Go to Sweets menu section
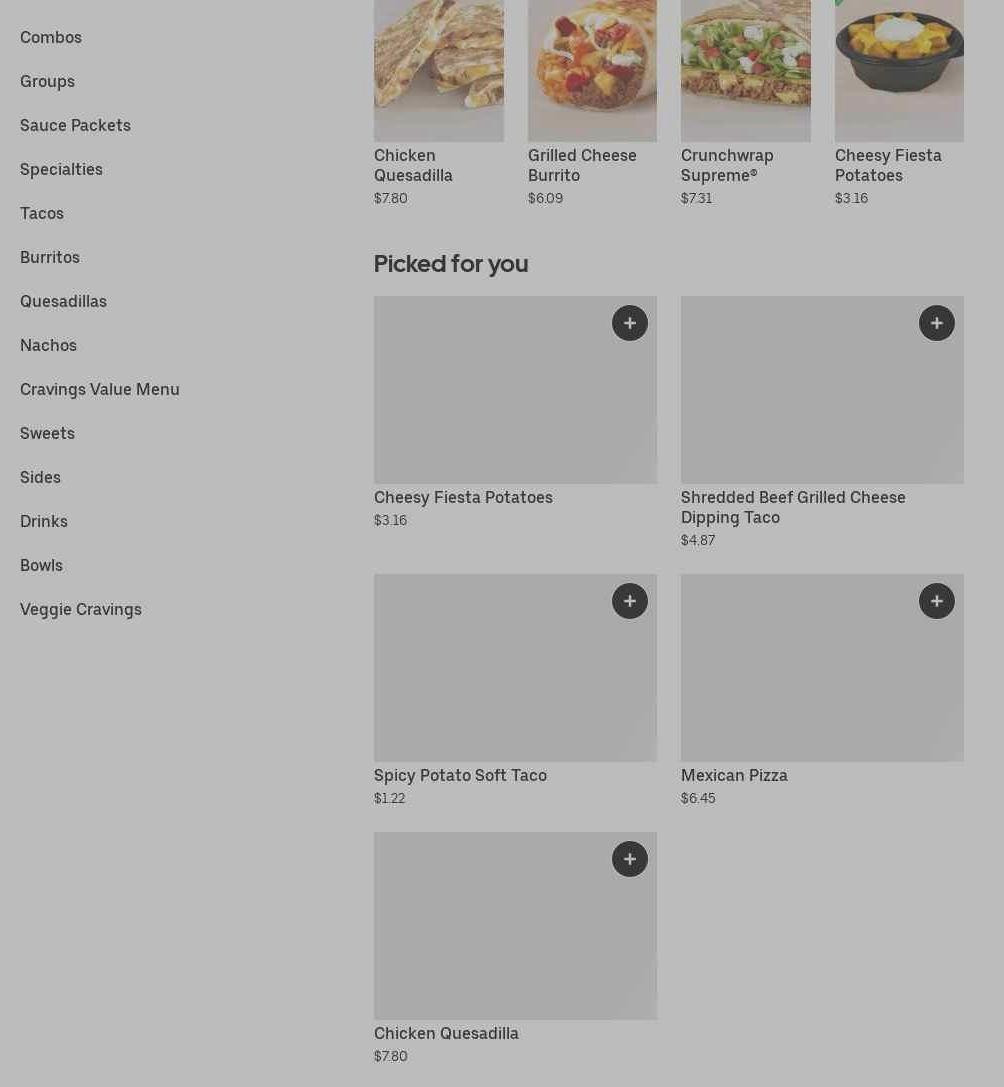This screenshot has width=1004, height=1087. pos(47,433)
